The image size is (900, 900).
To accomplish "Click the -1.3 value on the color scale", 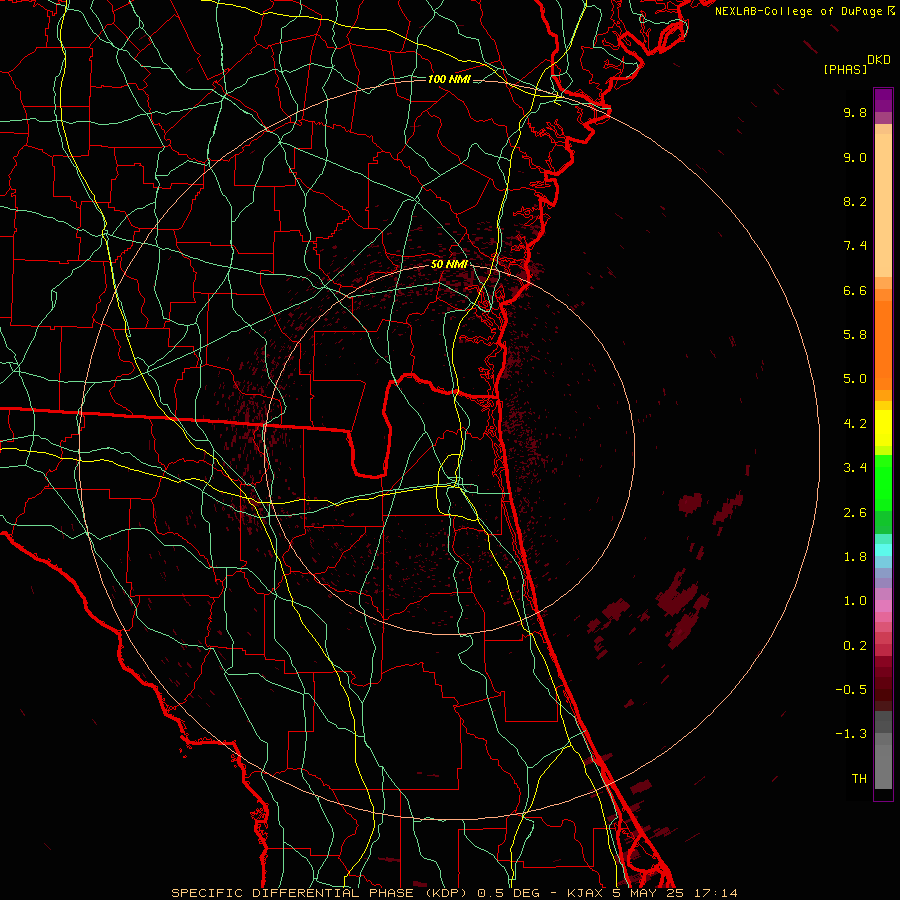I will click(x=851, y=734).
